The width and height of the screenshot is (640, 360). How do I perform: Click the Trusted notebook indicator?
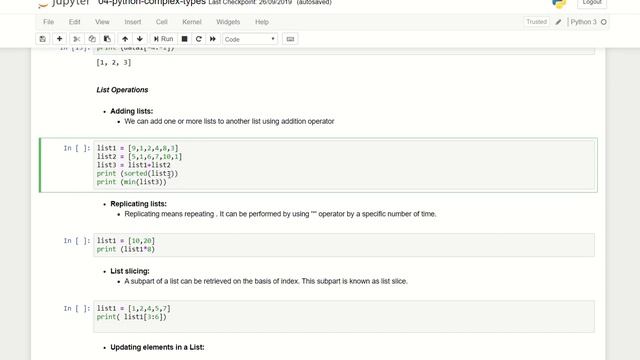click(536, 22)
